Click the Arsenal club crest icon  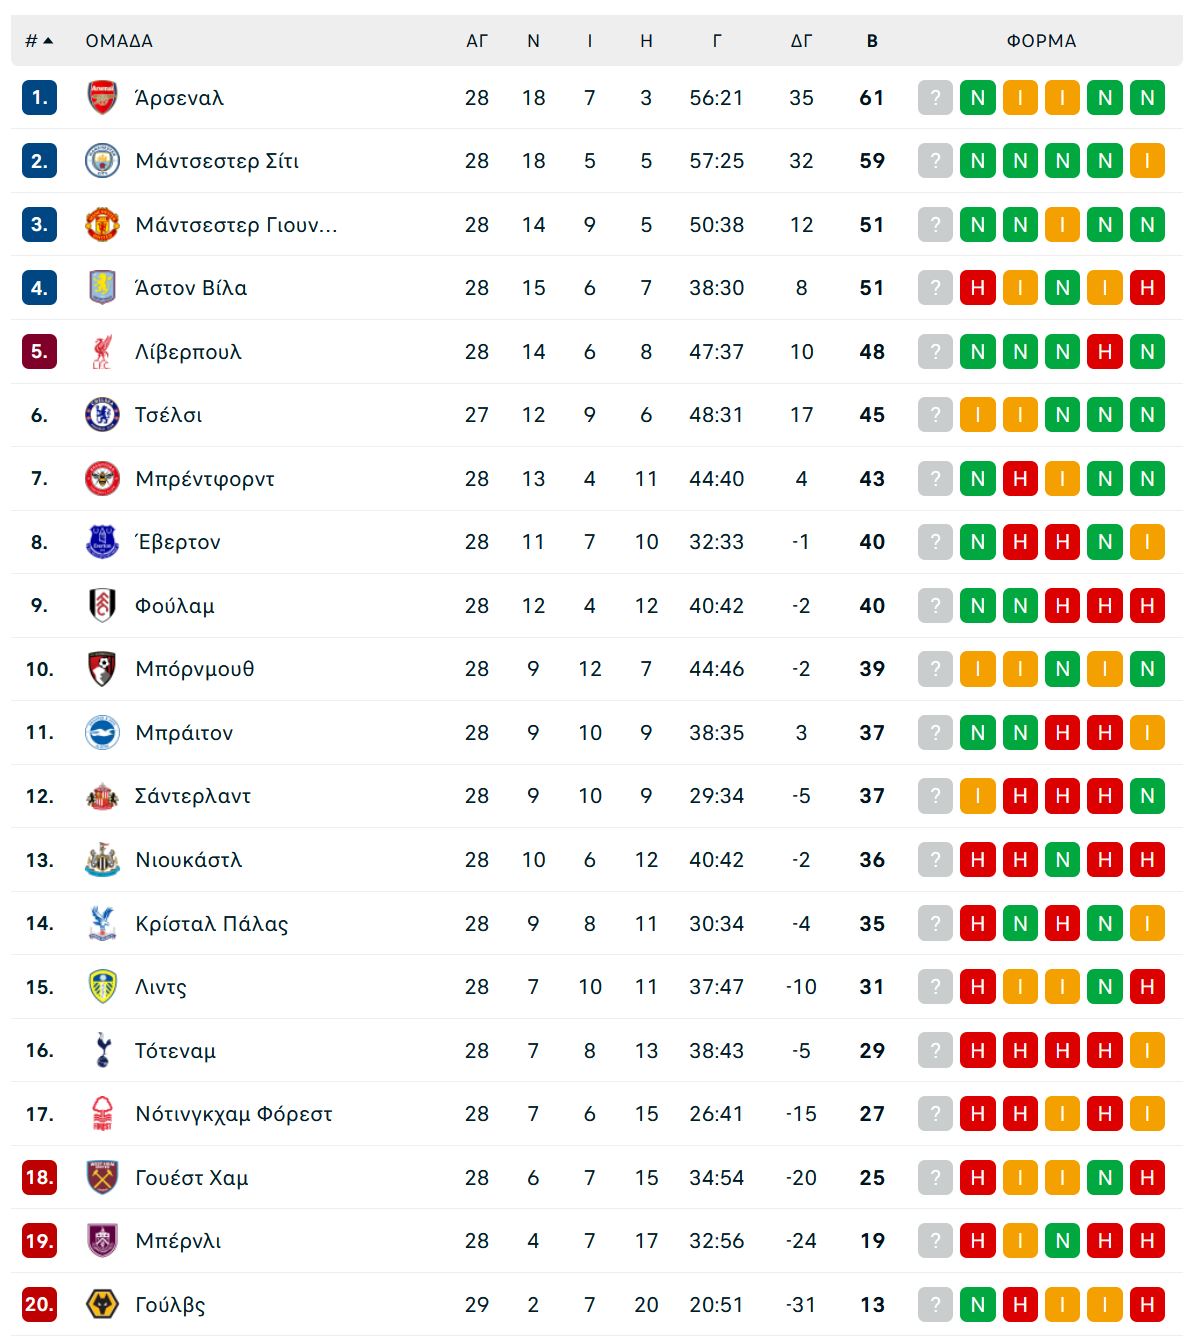click(x=102, y=98)
